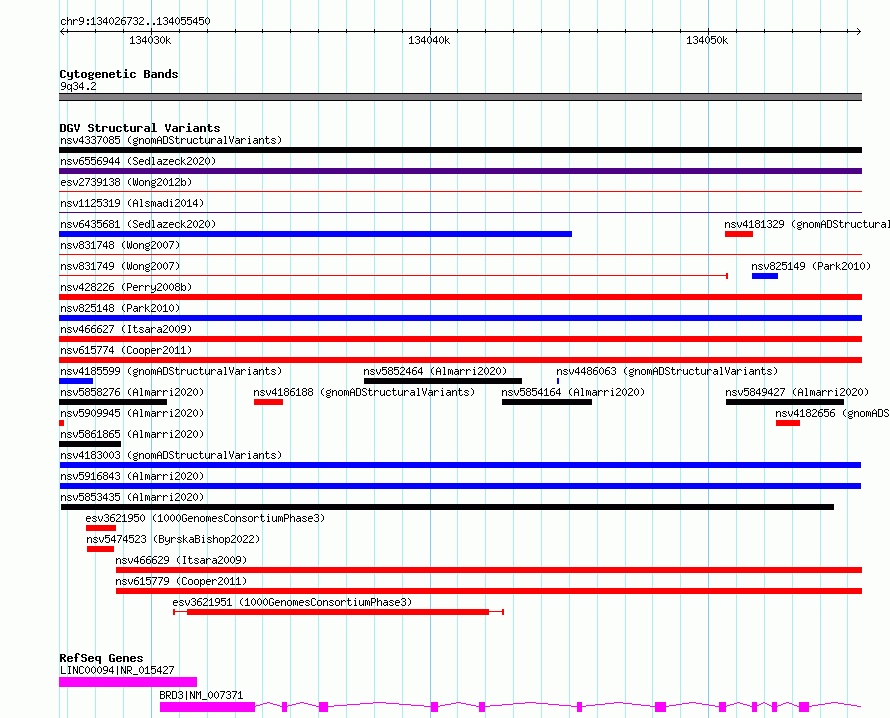
Task: Click the red esv3621951 variant bar
Action: pos(338,612)
